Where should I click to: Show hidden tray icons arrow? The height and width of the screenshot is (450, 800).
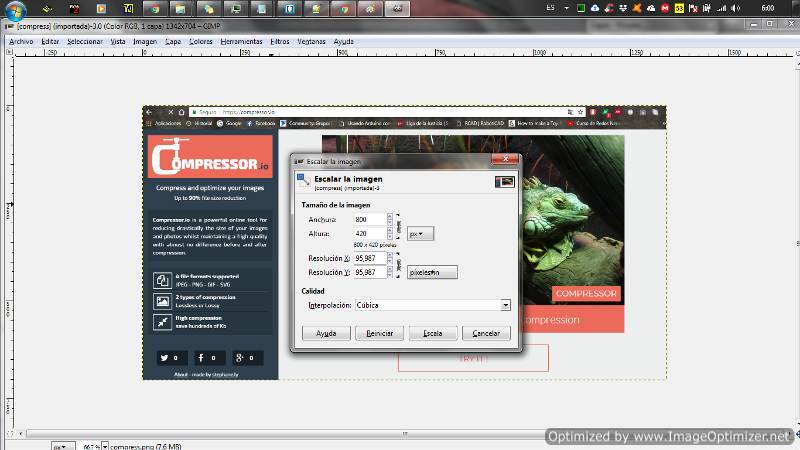(x=566, y=8)
